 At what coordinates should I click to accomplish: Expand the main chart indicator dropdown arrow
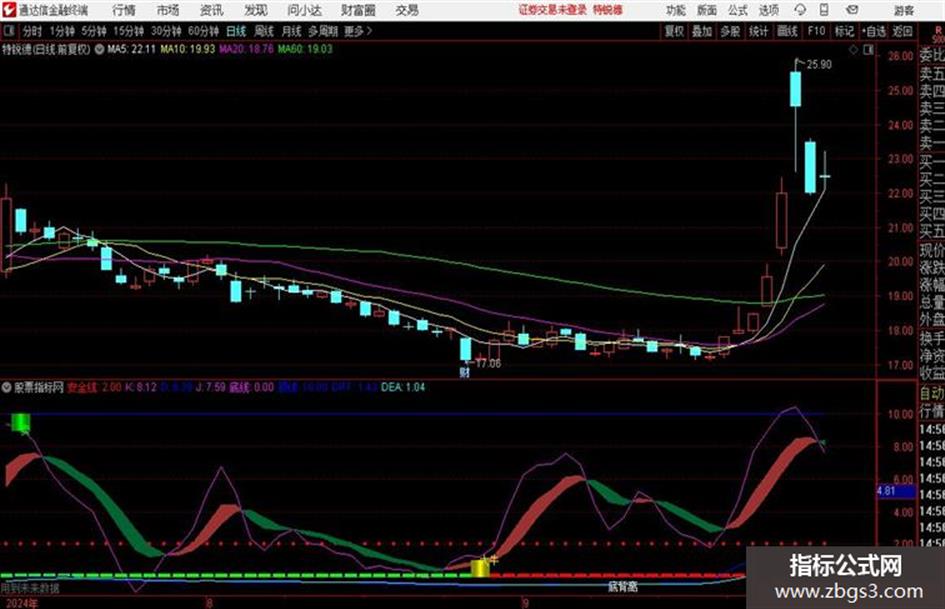99,49
